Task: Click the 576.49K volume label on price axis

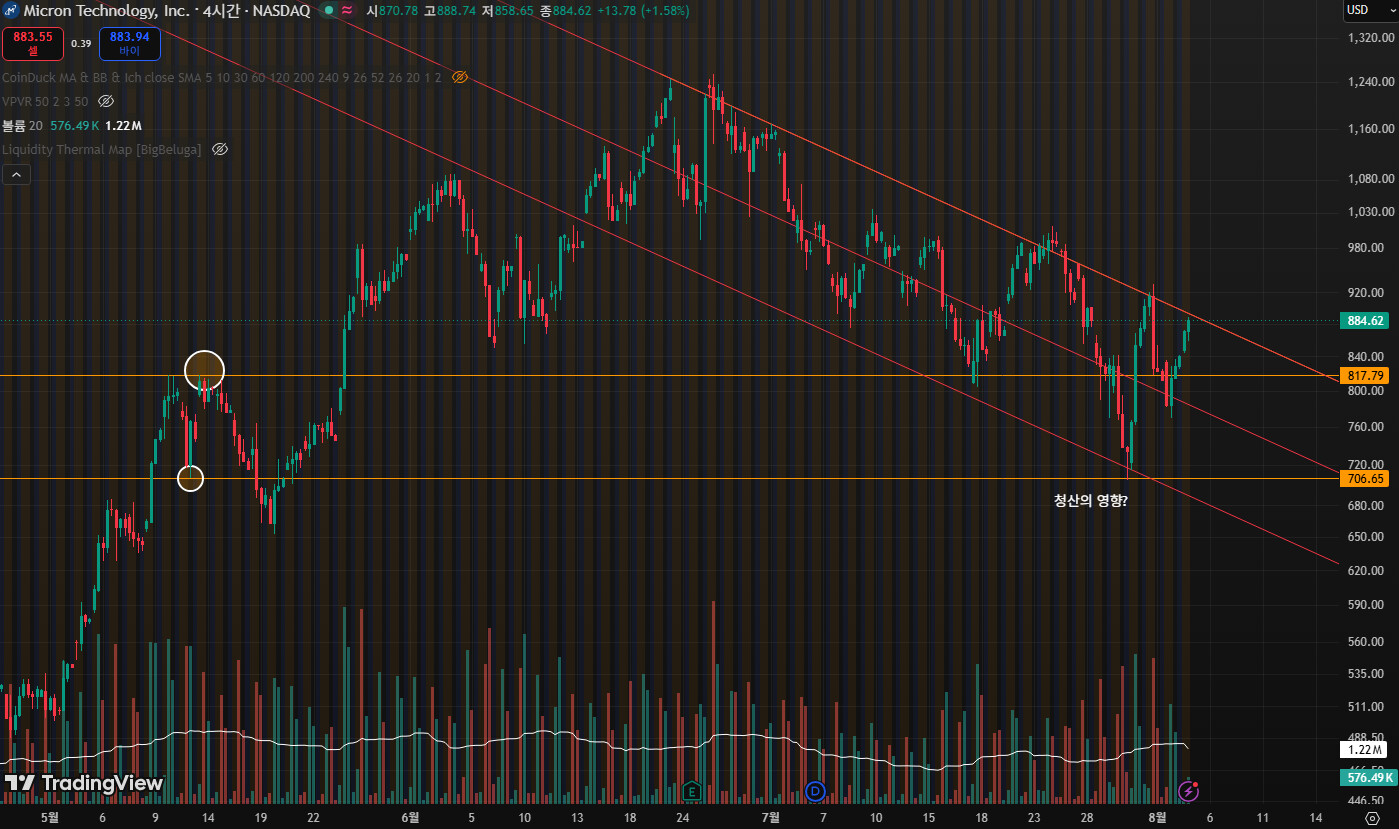Action: point(1368,777)
